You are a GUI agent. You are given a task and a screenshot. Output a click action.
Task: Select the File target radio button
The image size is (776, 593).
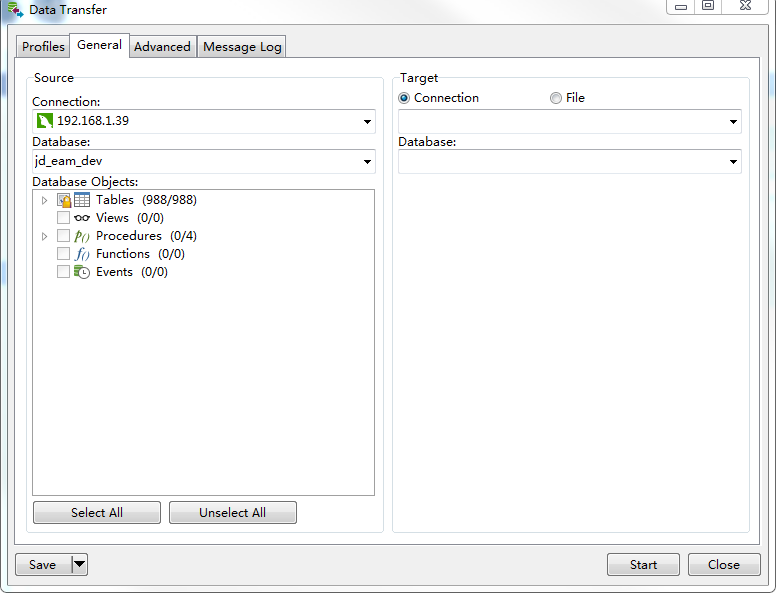pyautogui.click(x=556, y=98)
